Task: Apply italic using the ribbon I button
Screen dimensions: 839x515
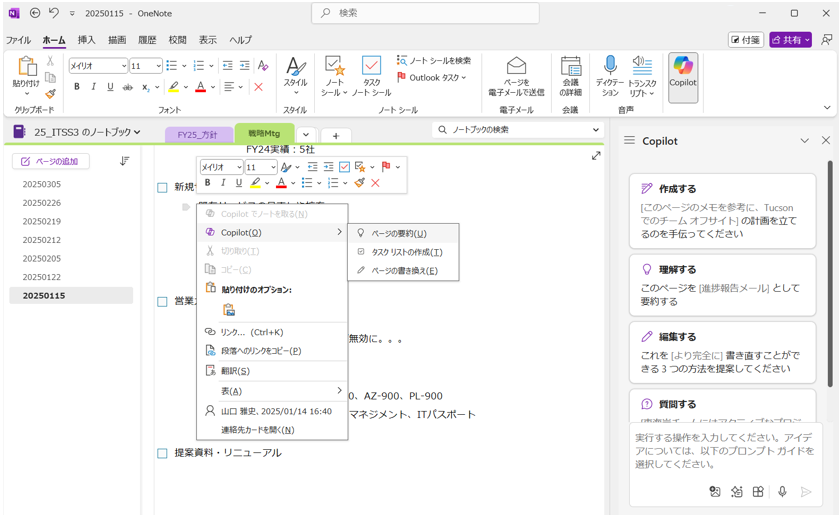Action: pos(94,87)
